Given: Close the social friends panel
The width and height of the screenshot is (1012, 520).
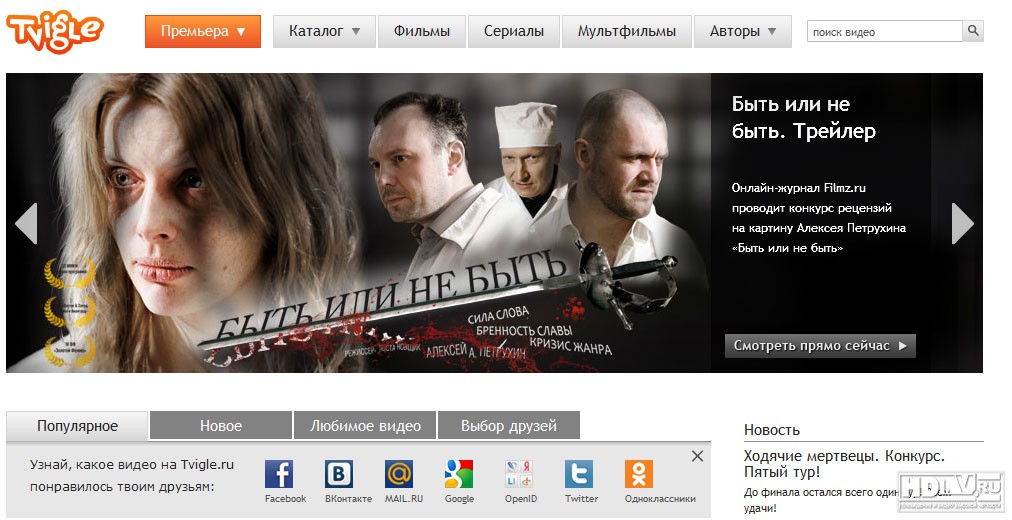Looking at the screenshot, I should [x=697, y=456].
